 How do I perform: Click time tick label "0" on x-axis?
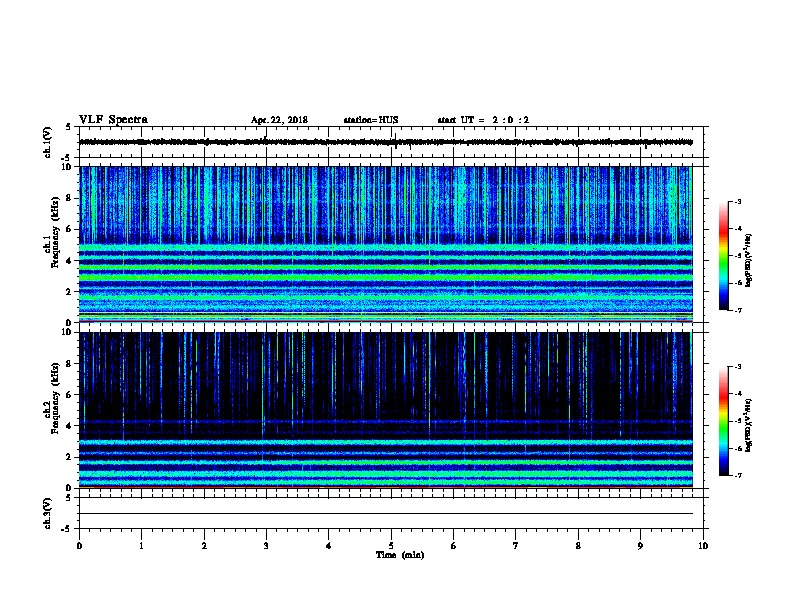pos(79,546)
